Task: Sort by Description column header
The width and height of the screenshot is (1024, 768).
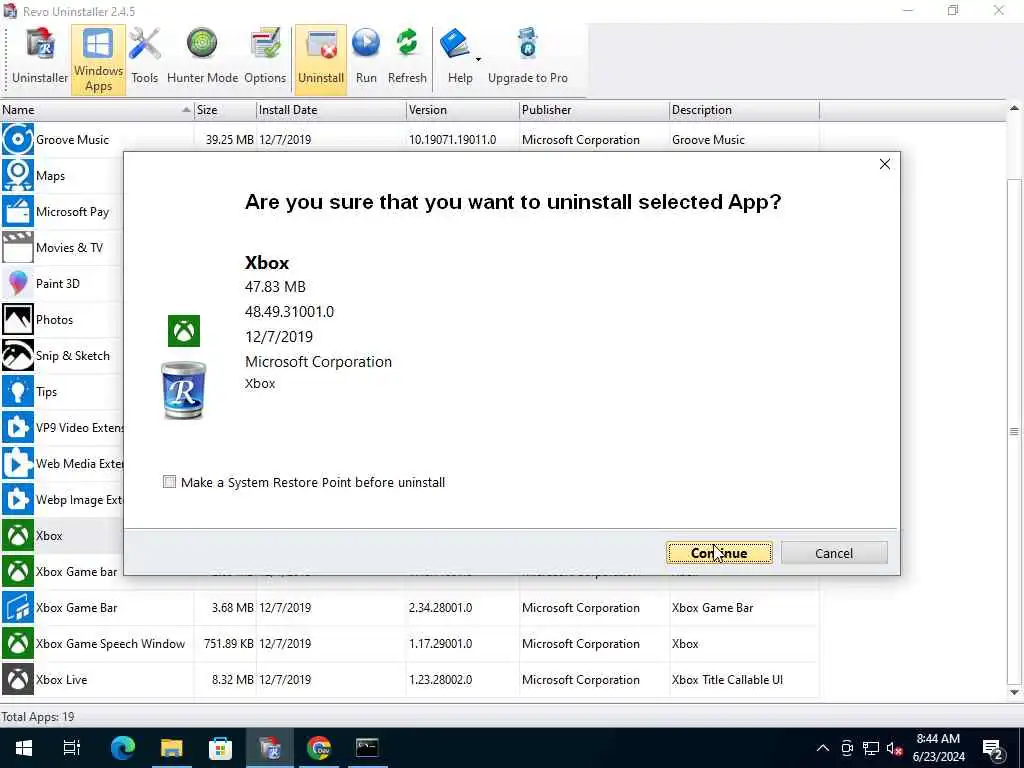Action: [744, 110]
